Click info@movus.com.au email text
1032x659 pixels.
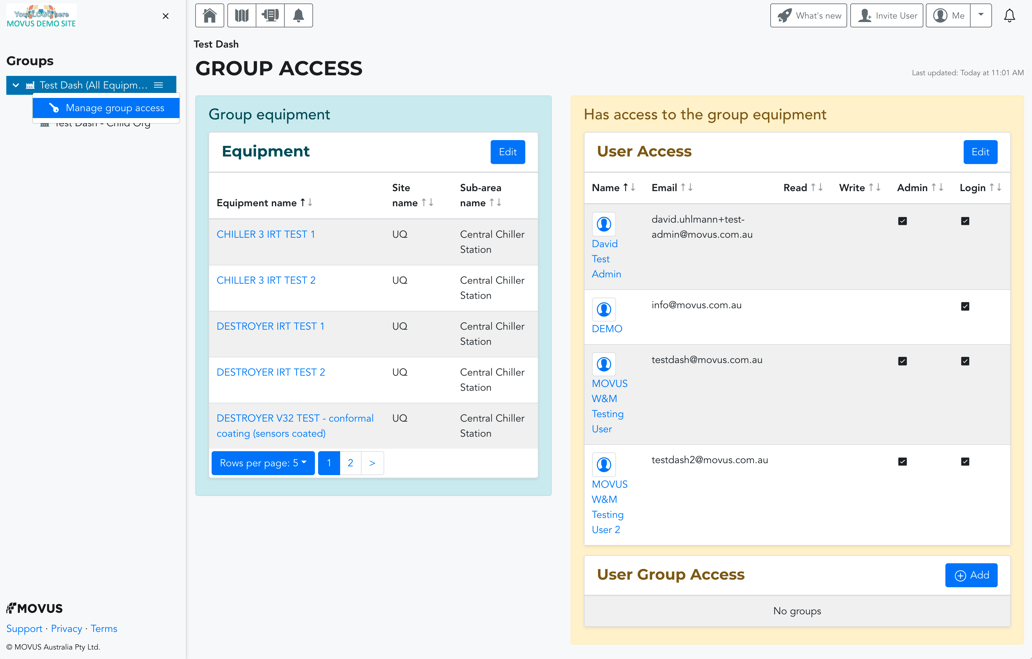[696, 305]
